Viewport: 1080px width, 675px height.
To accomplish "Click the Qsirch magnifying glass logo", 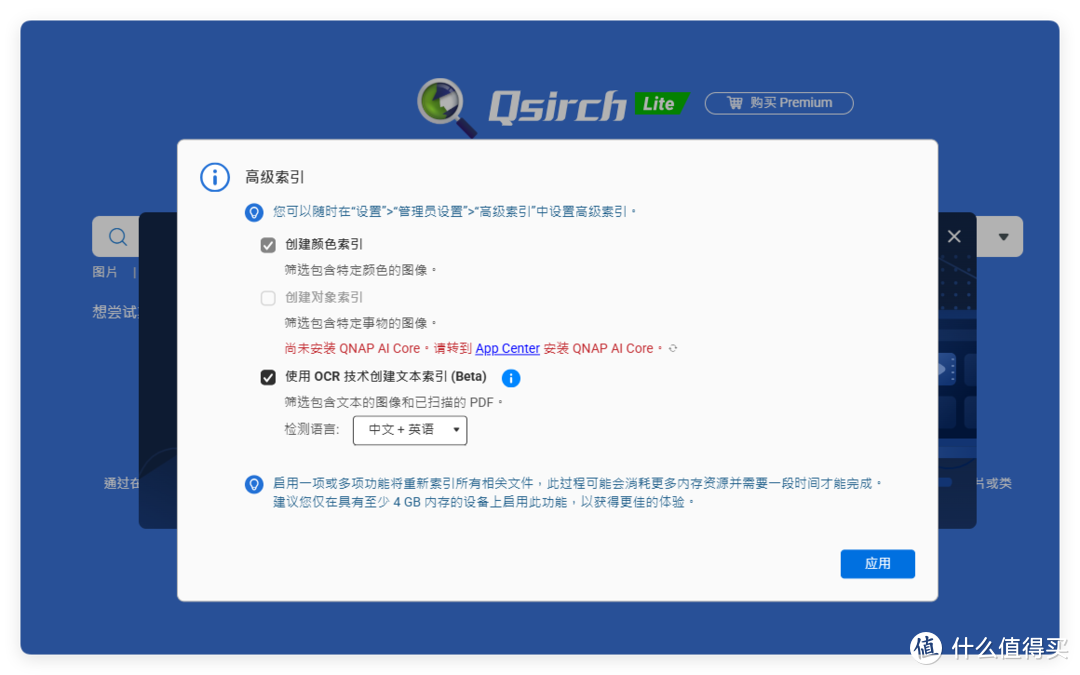I will click(x=446, y=107).
